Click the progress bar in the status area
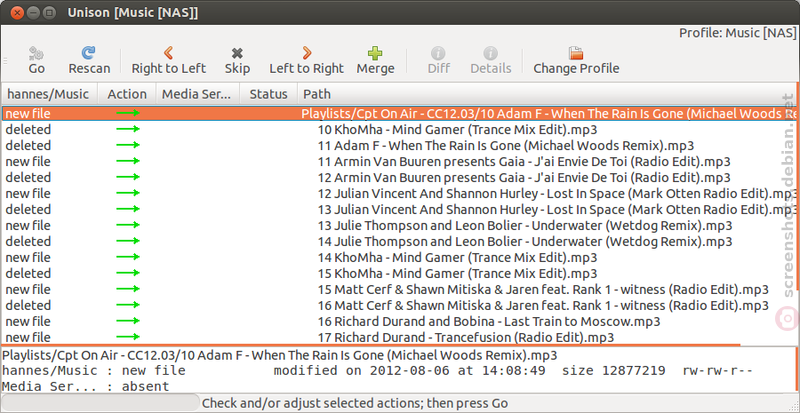 point(101,403)
